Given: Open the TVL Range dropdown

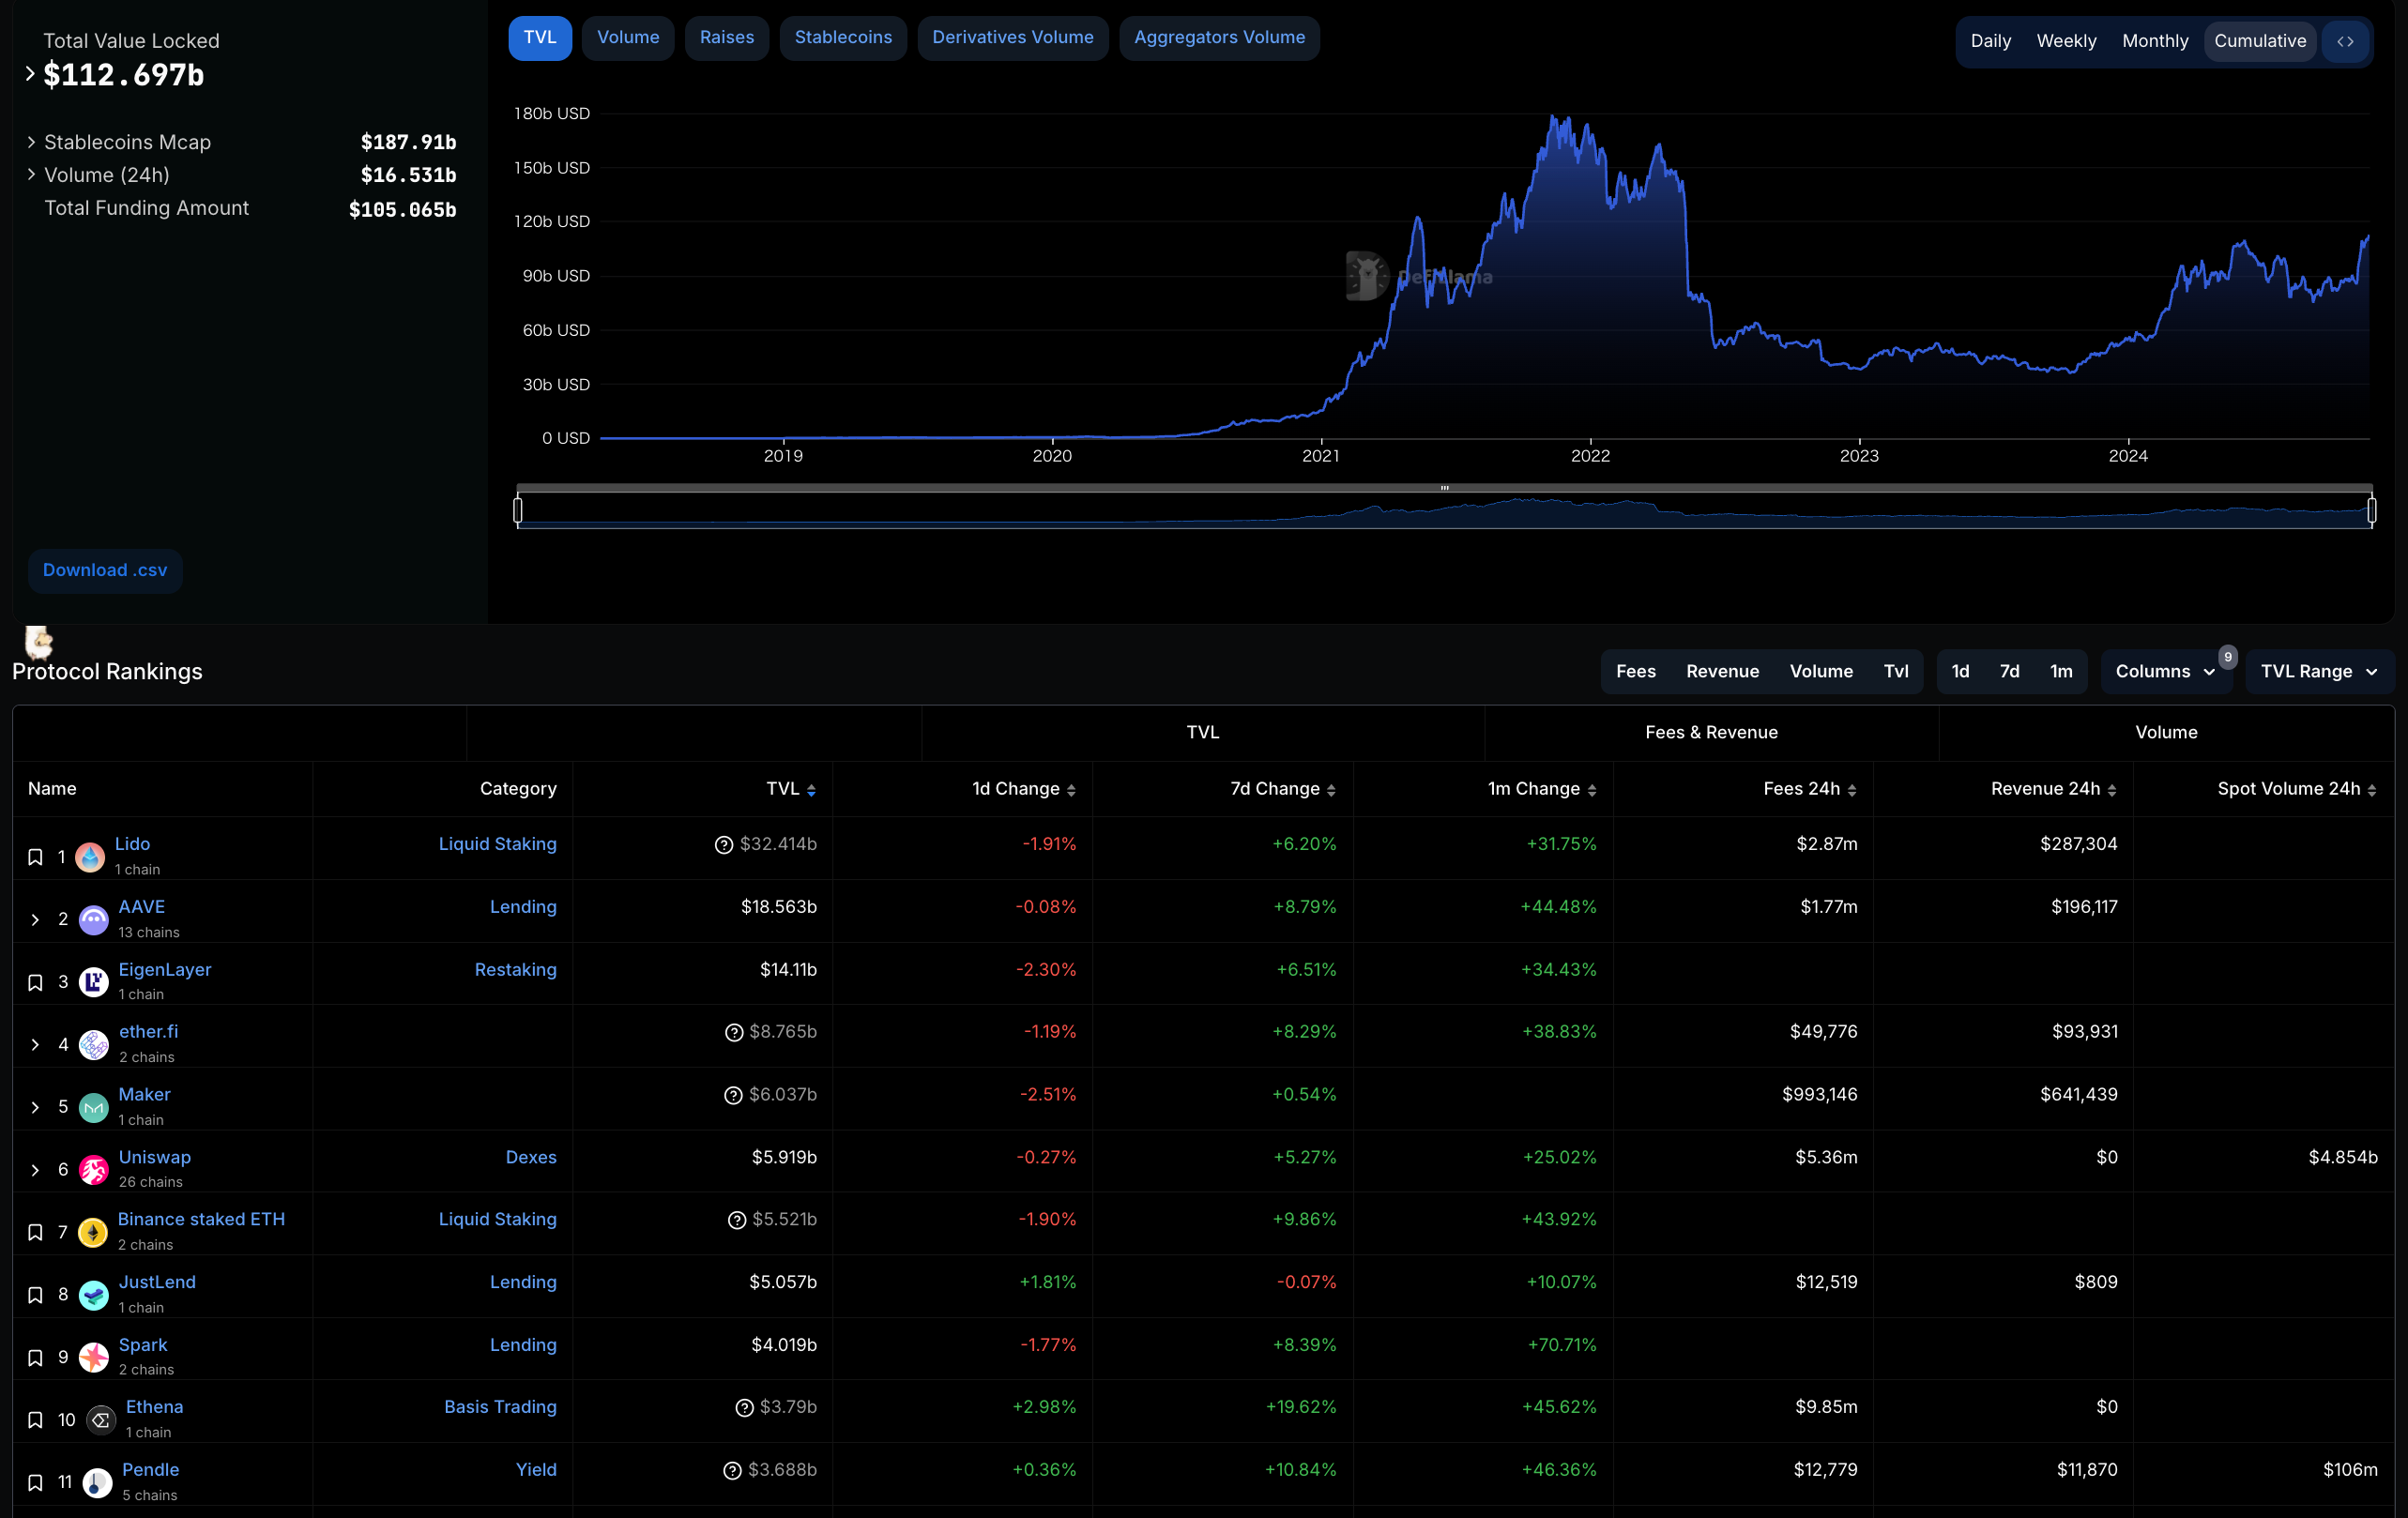Looking at the screenshot, I should pyautogui.click(x=2318, y=671).
